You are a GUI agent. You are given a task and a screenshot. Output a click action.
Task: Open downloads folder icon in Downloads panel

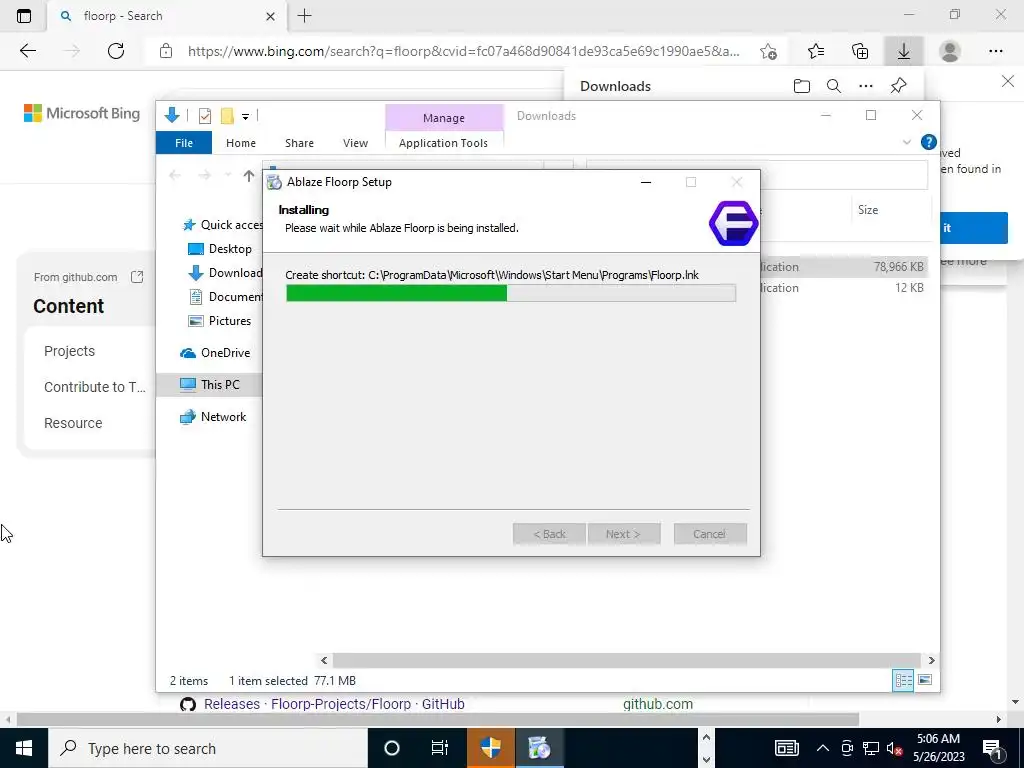[801, 86]
